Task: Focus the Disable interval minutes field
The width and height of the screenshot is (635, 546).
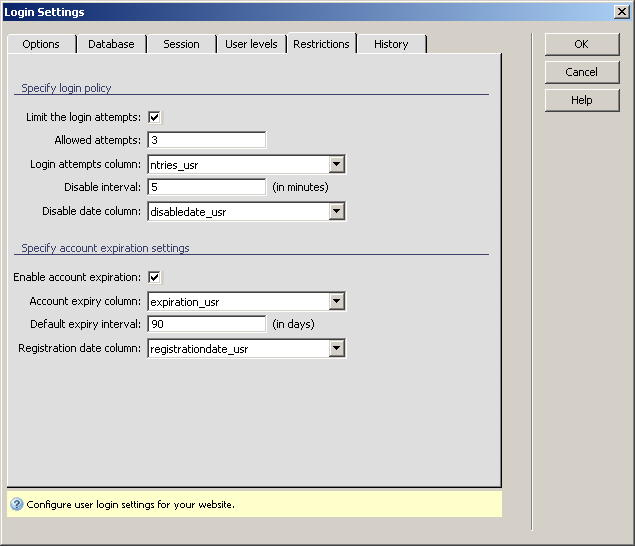Action: [206, 187]
